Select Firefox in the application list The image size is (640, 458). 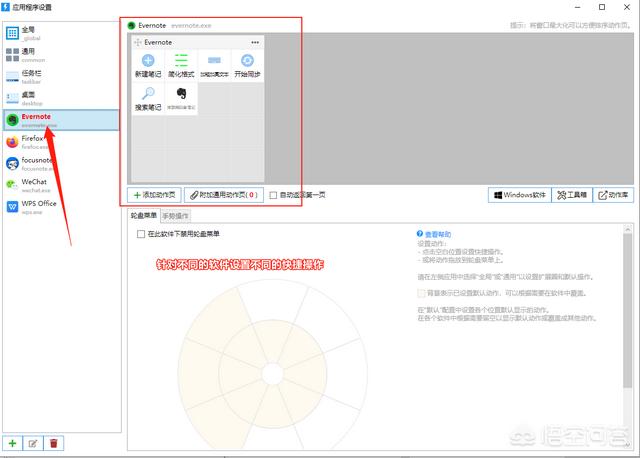coord(61,142)
